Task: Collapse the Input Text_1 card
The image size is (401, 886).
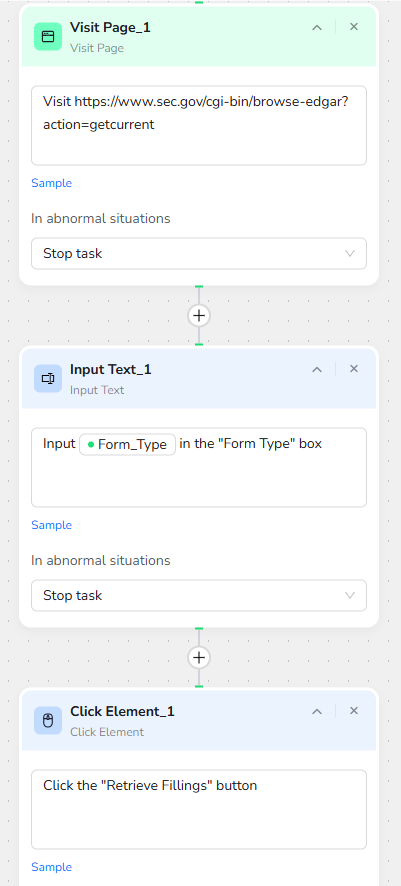Action: (x=317, y=370)
